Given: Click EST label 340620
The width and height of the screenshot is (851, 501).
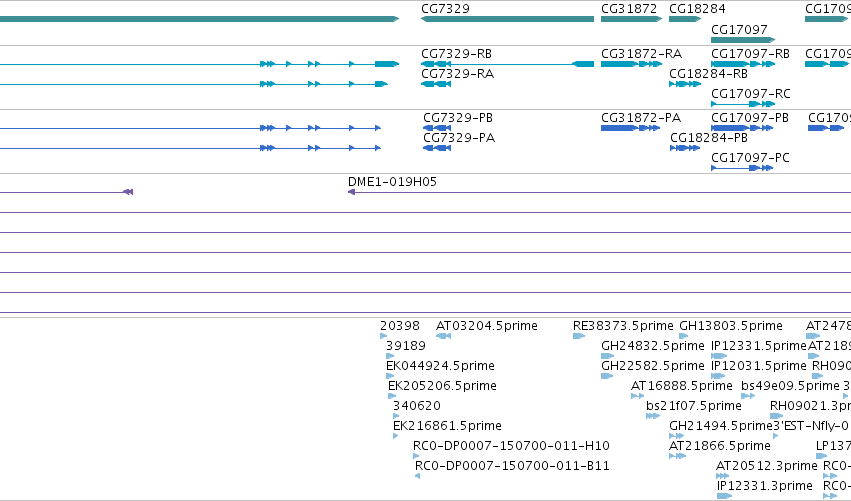Looking at the screenshot, I should (417, 406).
